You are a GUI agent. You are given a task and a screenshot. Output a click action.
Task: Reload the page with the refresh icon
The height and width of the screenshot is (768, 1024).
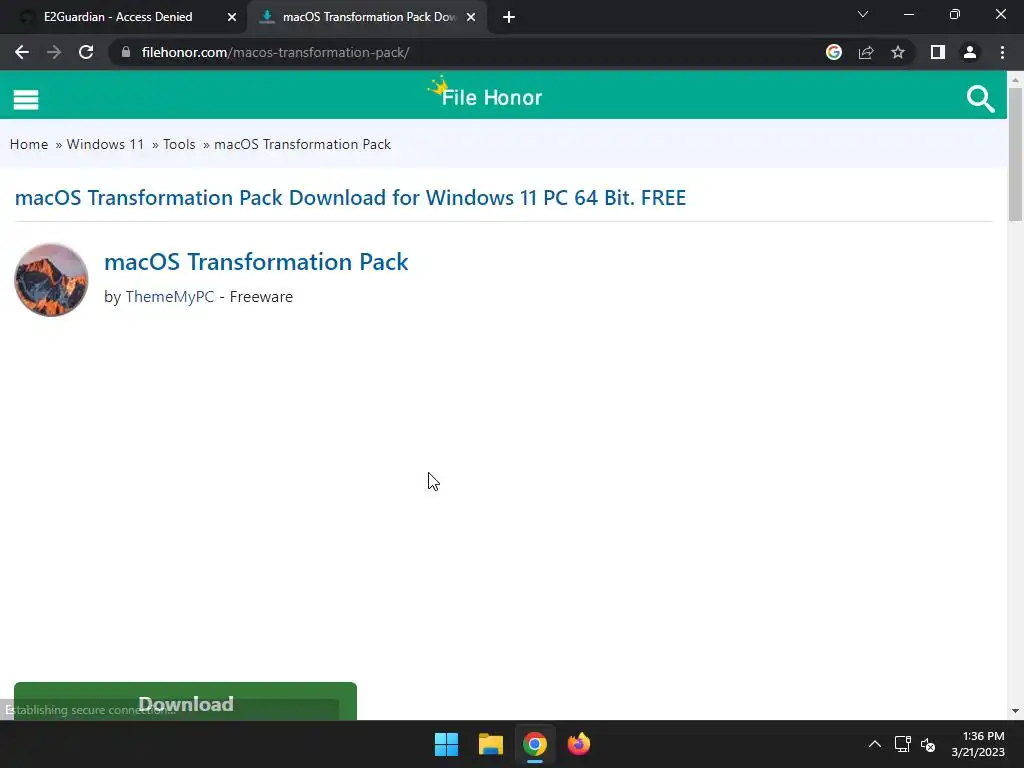coord(86,52)
